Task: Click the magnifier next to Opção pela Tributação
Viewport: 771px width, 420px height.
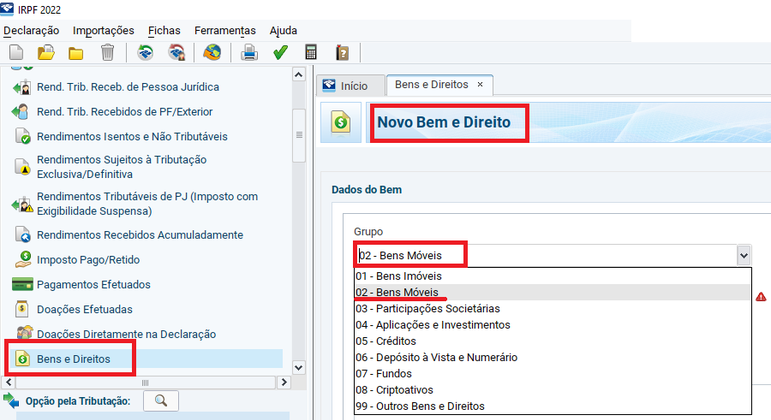Action: point(161,401)
